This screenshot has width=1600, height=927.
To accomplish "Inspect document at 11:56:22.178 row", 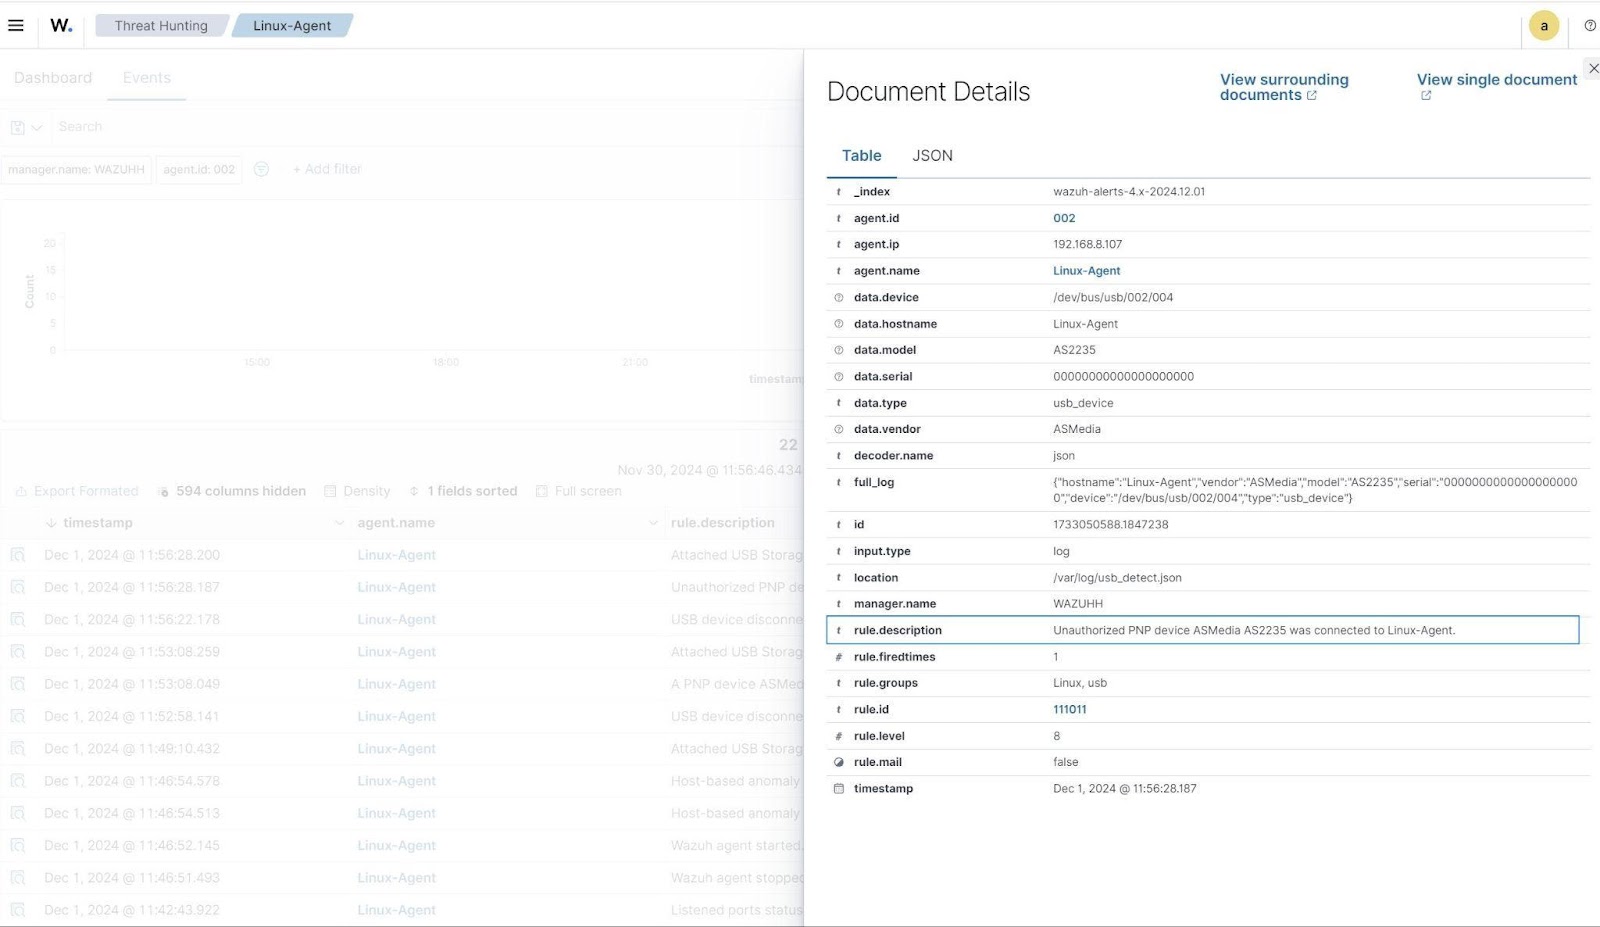I will (x=17, y=620).
